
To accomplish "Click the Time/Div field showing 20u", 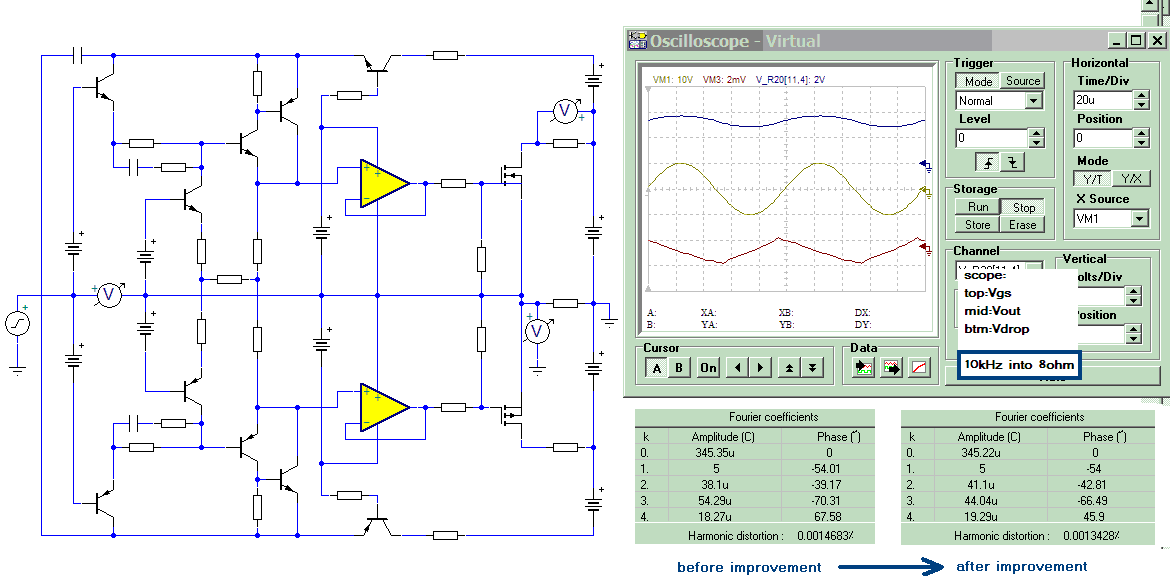I will (x=1104, y=100).
